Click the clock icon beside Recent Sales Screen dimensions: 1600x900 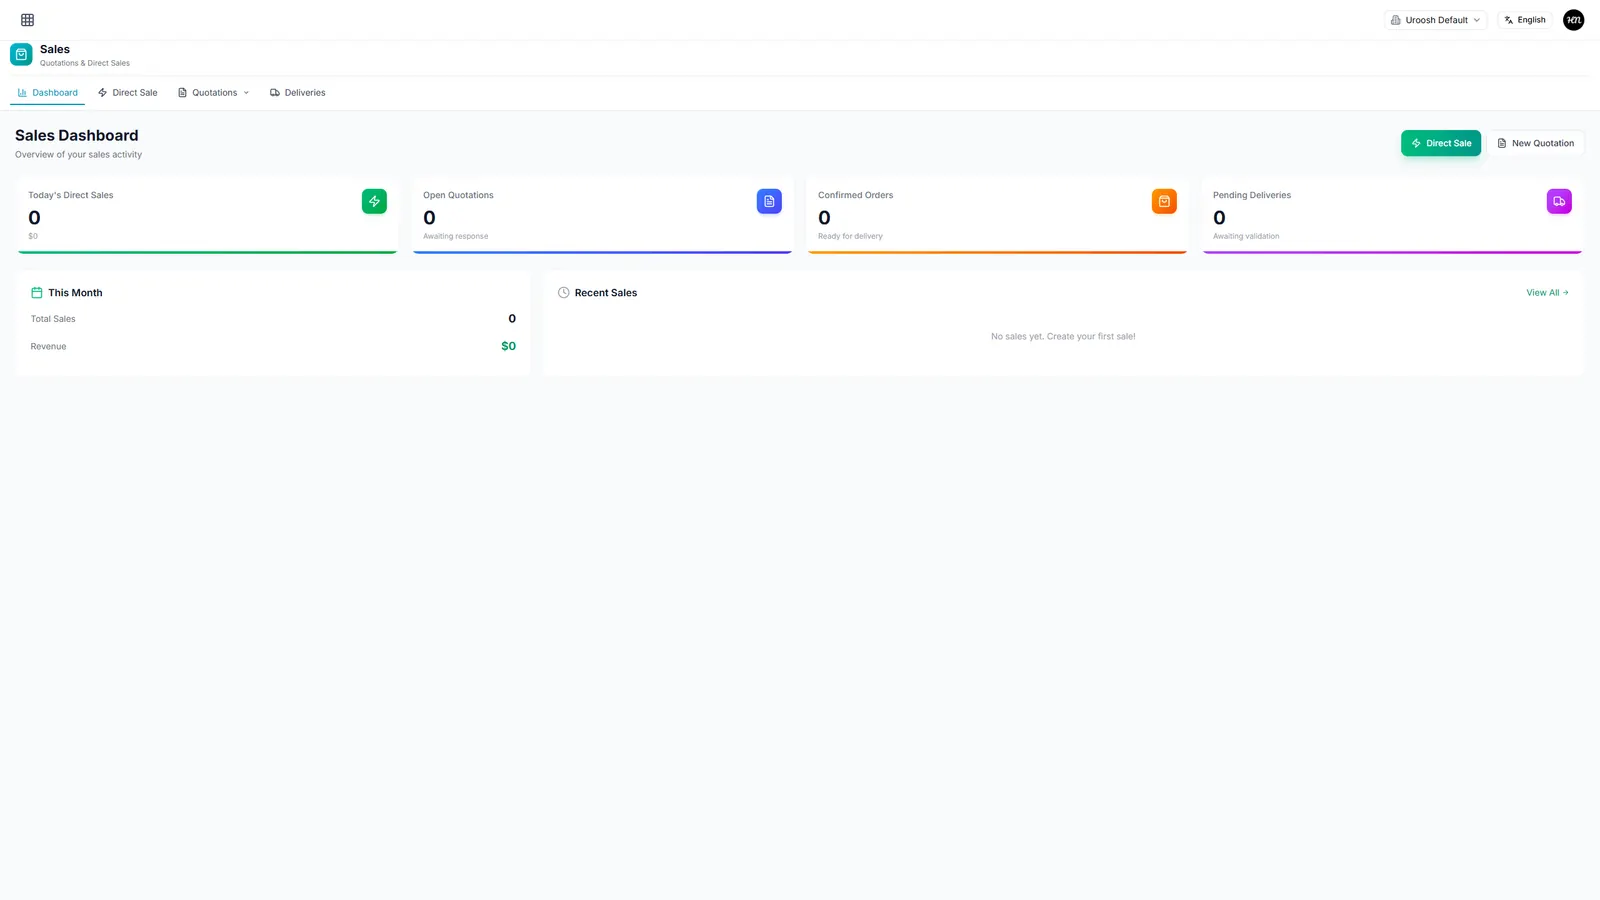(564, 293)
